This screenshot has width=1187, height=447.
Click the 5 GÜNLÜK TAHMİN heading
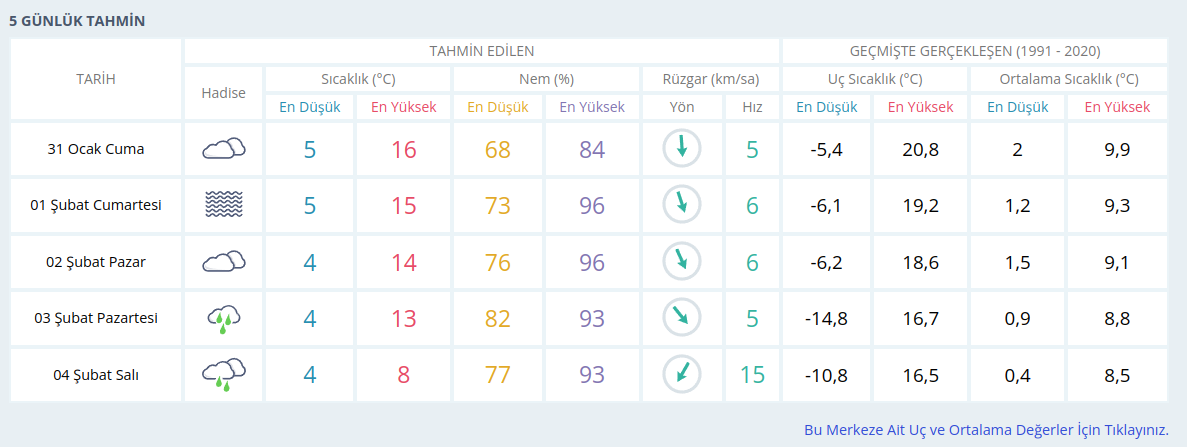[77, 20]
